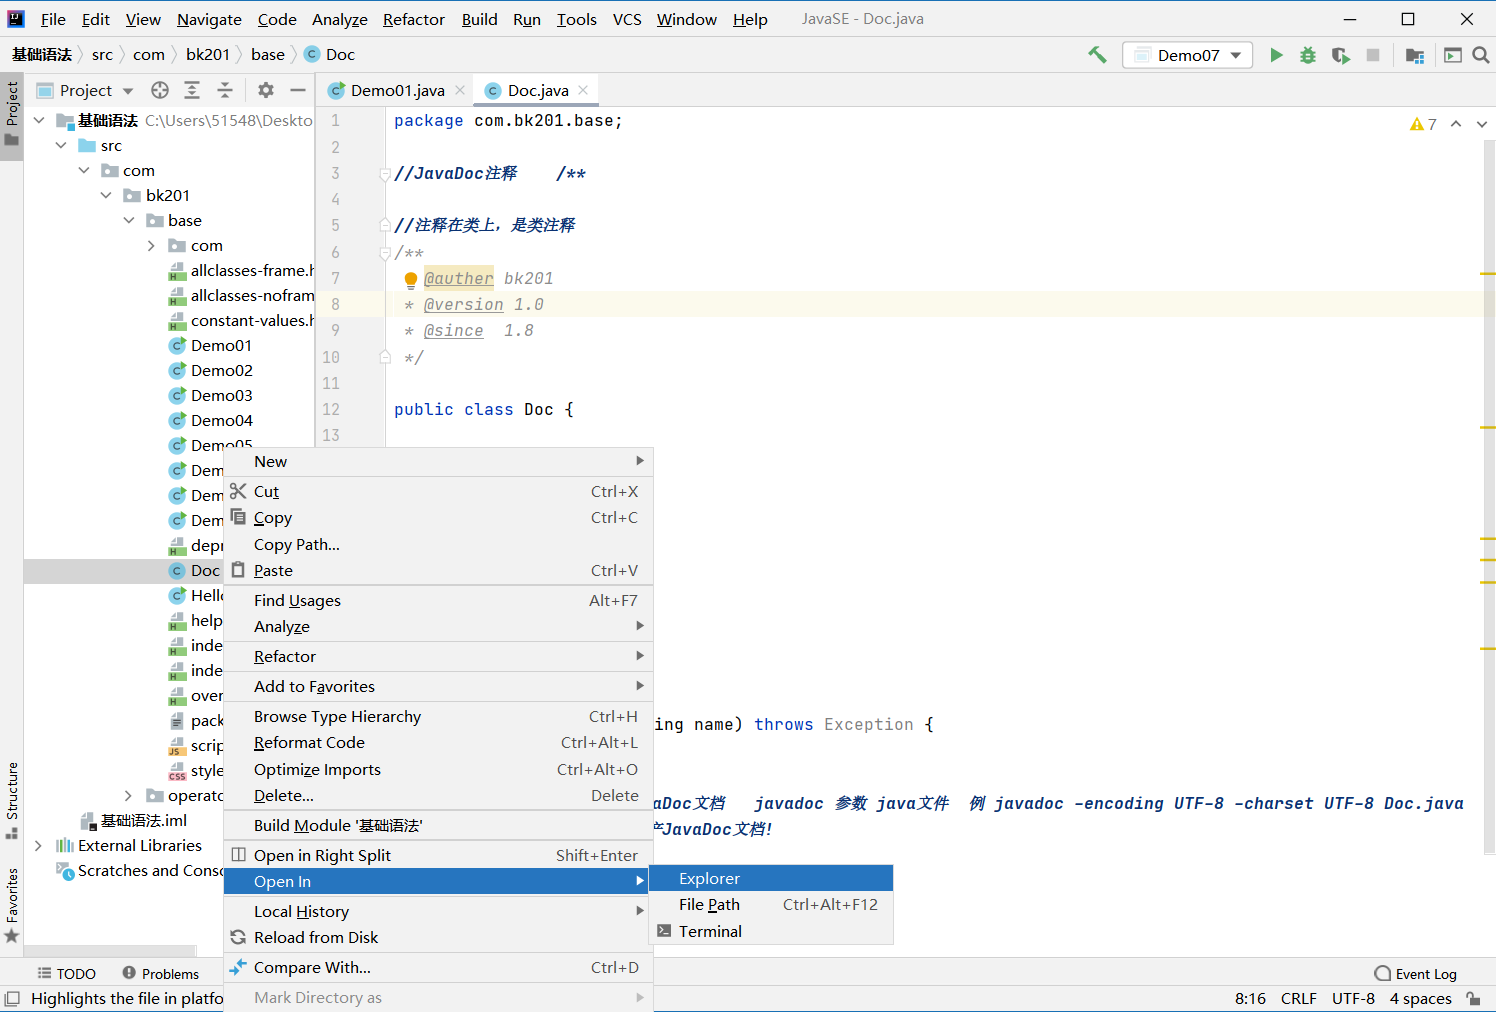Open Search Everywhere with the magnifier icon
The width and height of the screenshot is (1496, 1012).
tap(1481, 55)
